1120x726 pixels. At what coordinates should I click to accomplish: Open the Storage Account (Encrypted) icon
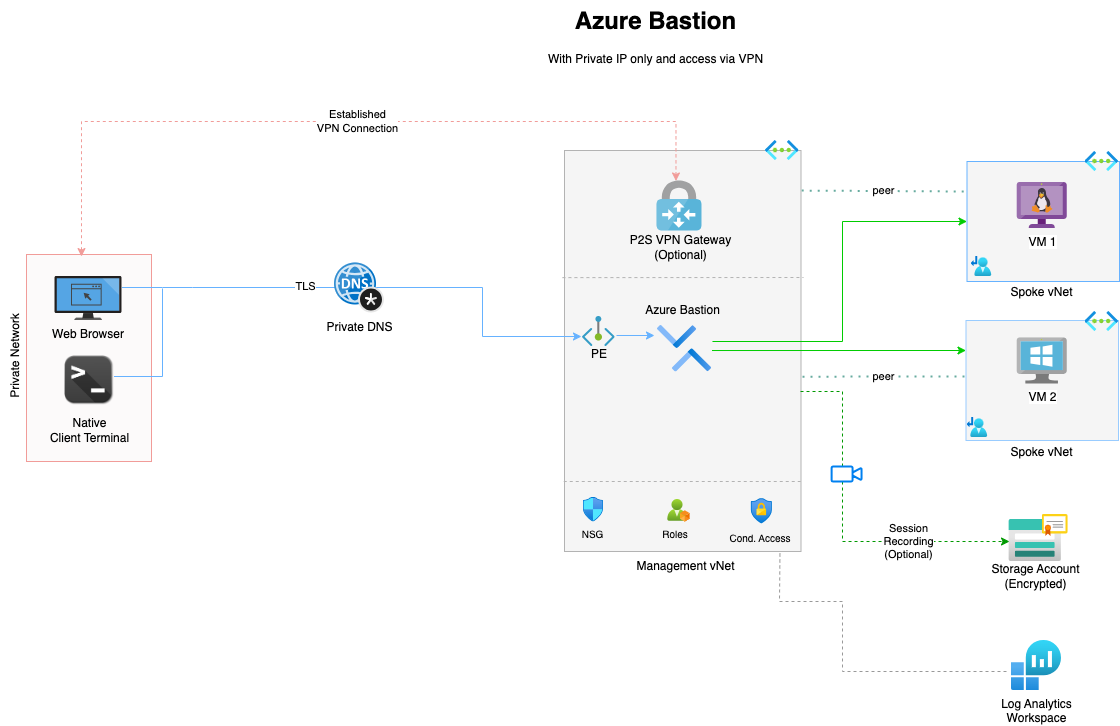pos(1034,537)
